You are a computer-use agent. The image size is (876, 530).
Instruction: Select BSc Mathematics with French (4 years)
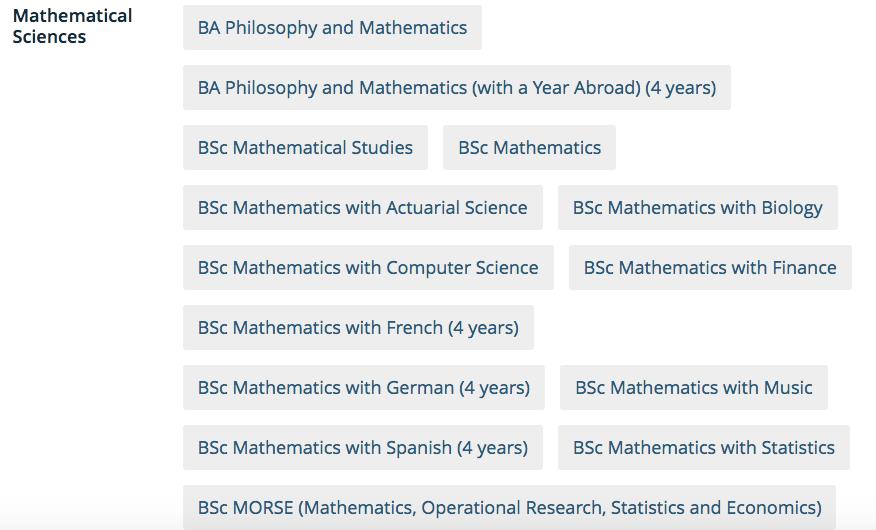[x=358, y=328]
